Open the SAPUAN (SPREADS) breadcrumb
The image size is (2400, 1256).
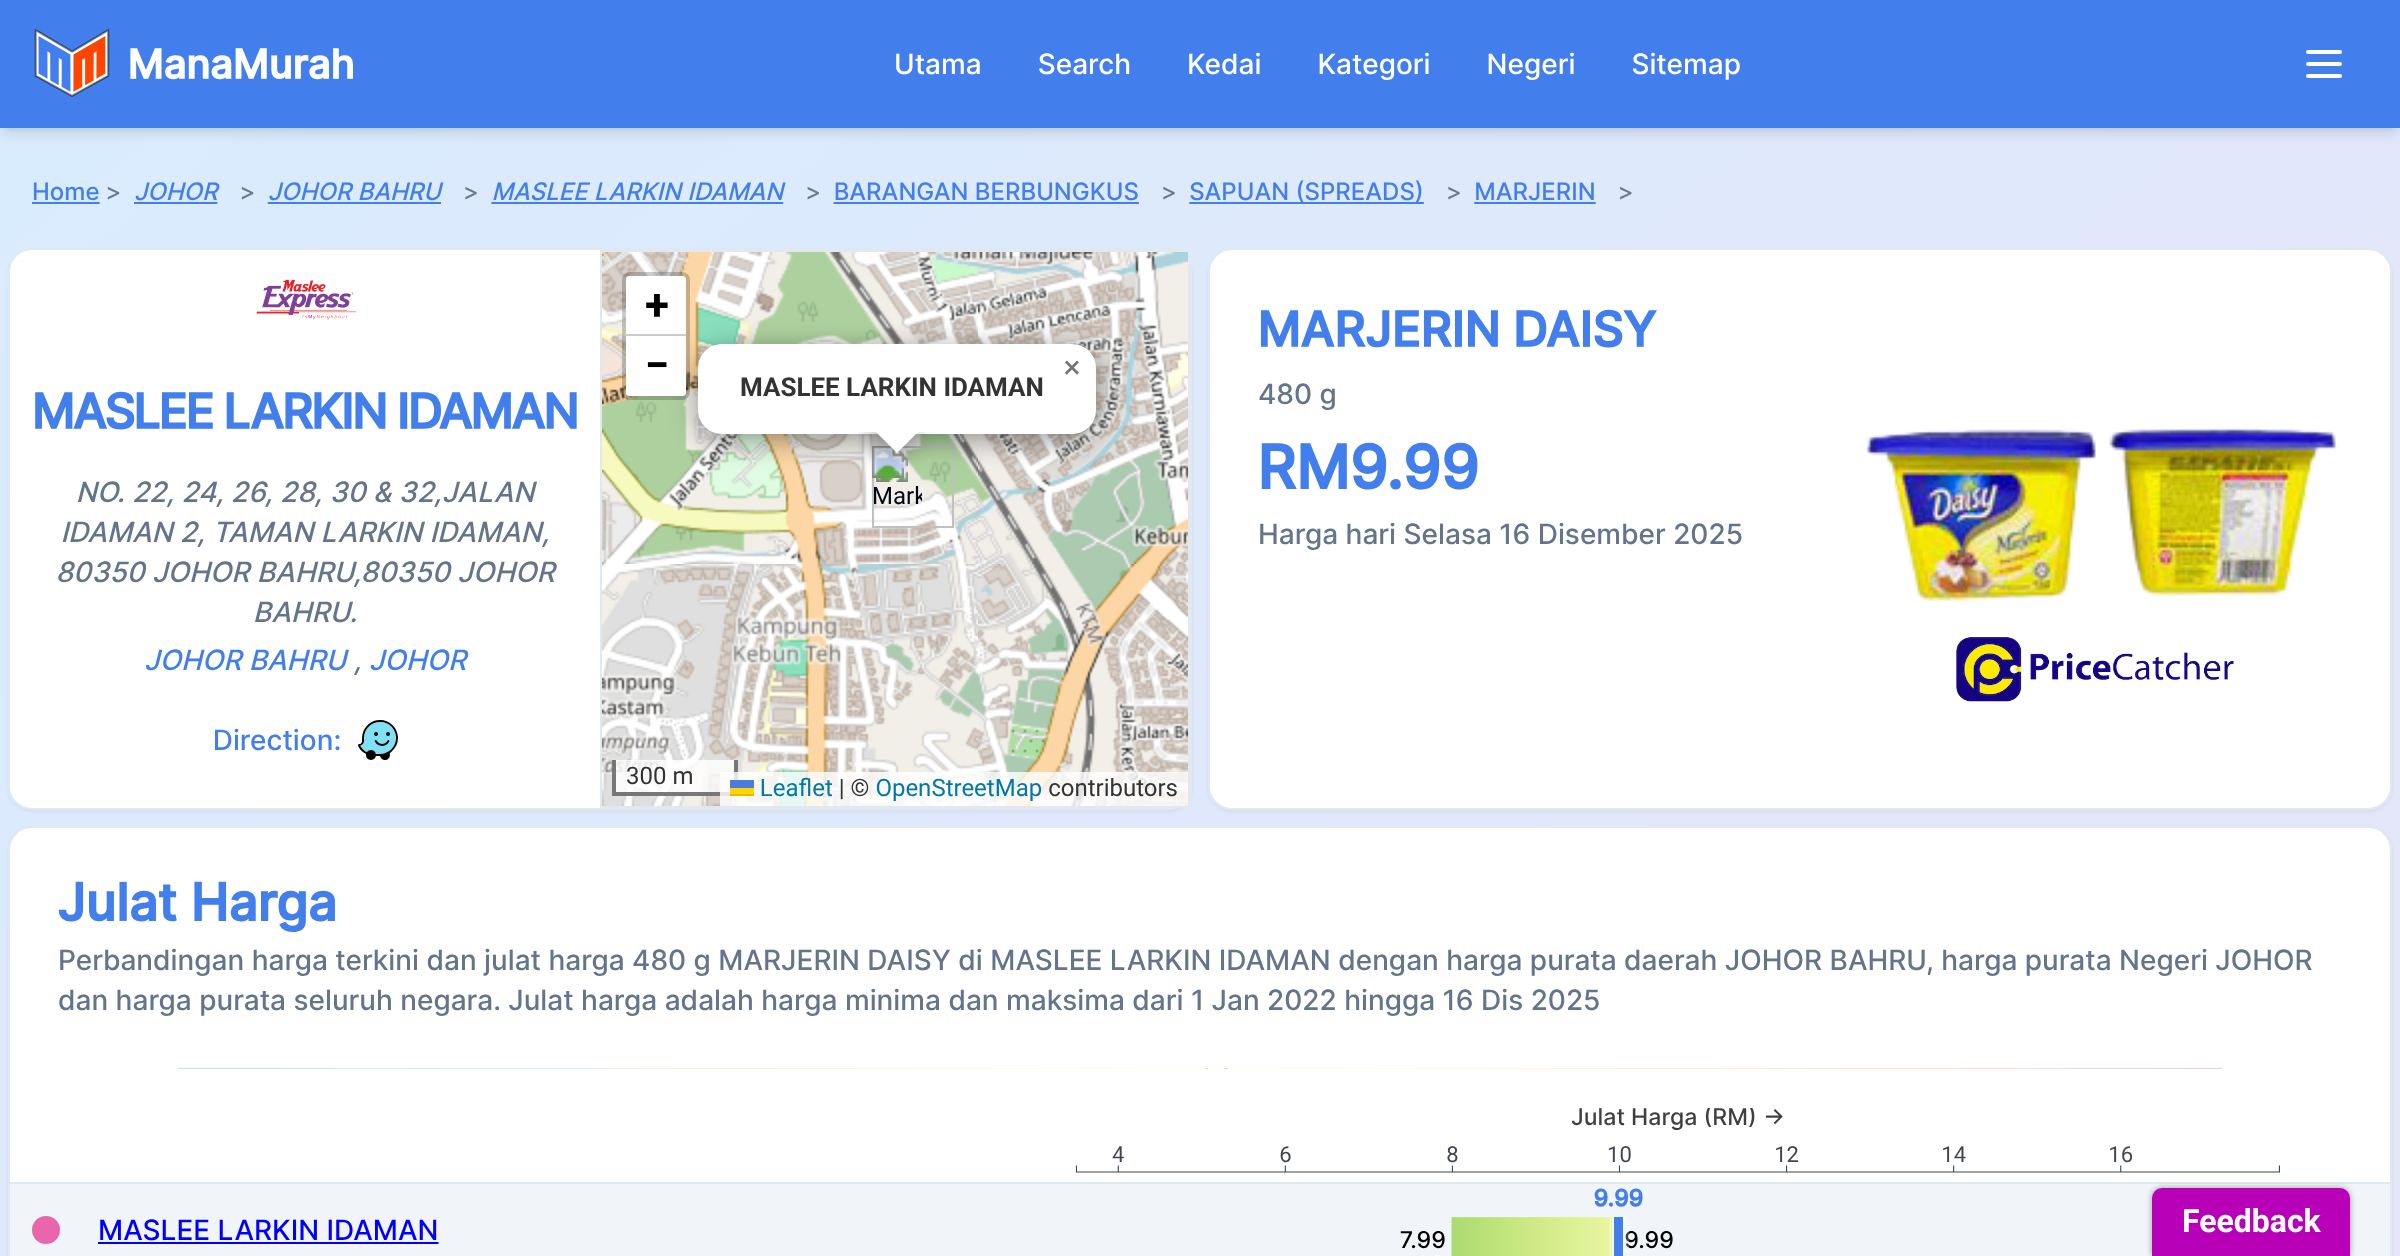pyautogui.click(x=1305, y=191)
